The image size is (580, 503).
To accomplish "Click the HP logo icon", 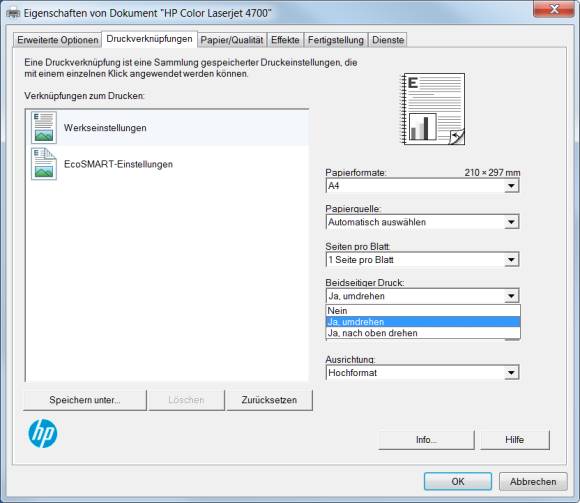I will [43, 433].
